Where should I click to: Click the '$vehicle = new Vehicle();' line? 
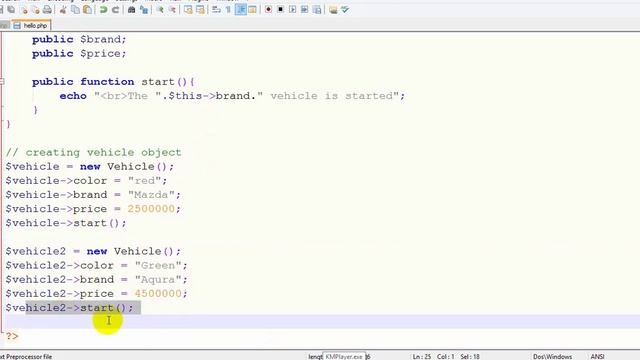click(90, 167)
